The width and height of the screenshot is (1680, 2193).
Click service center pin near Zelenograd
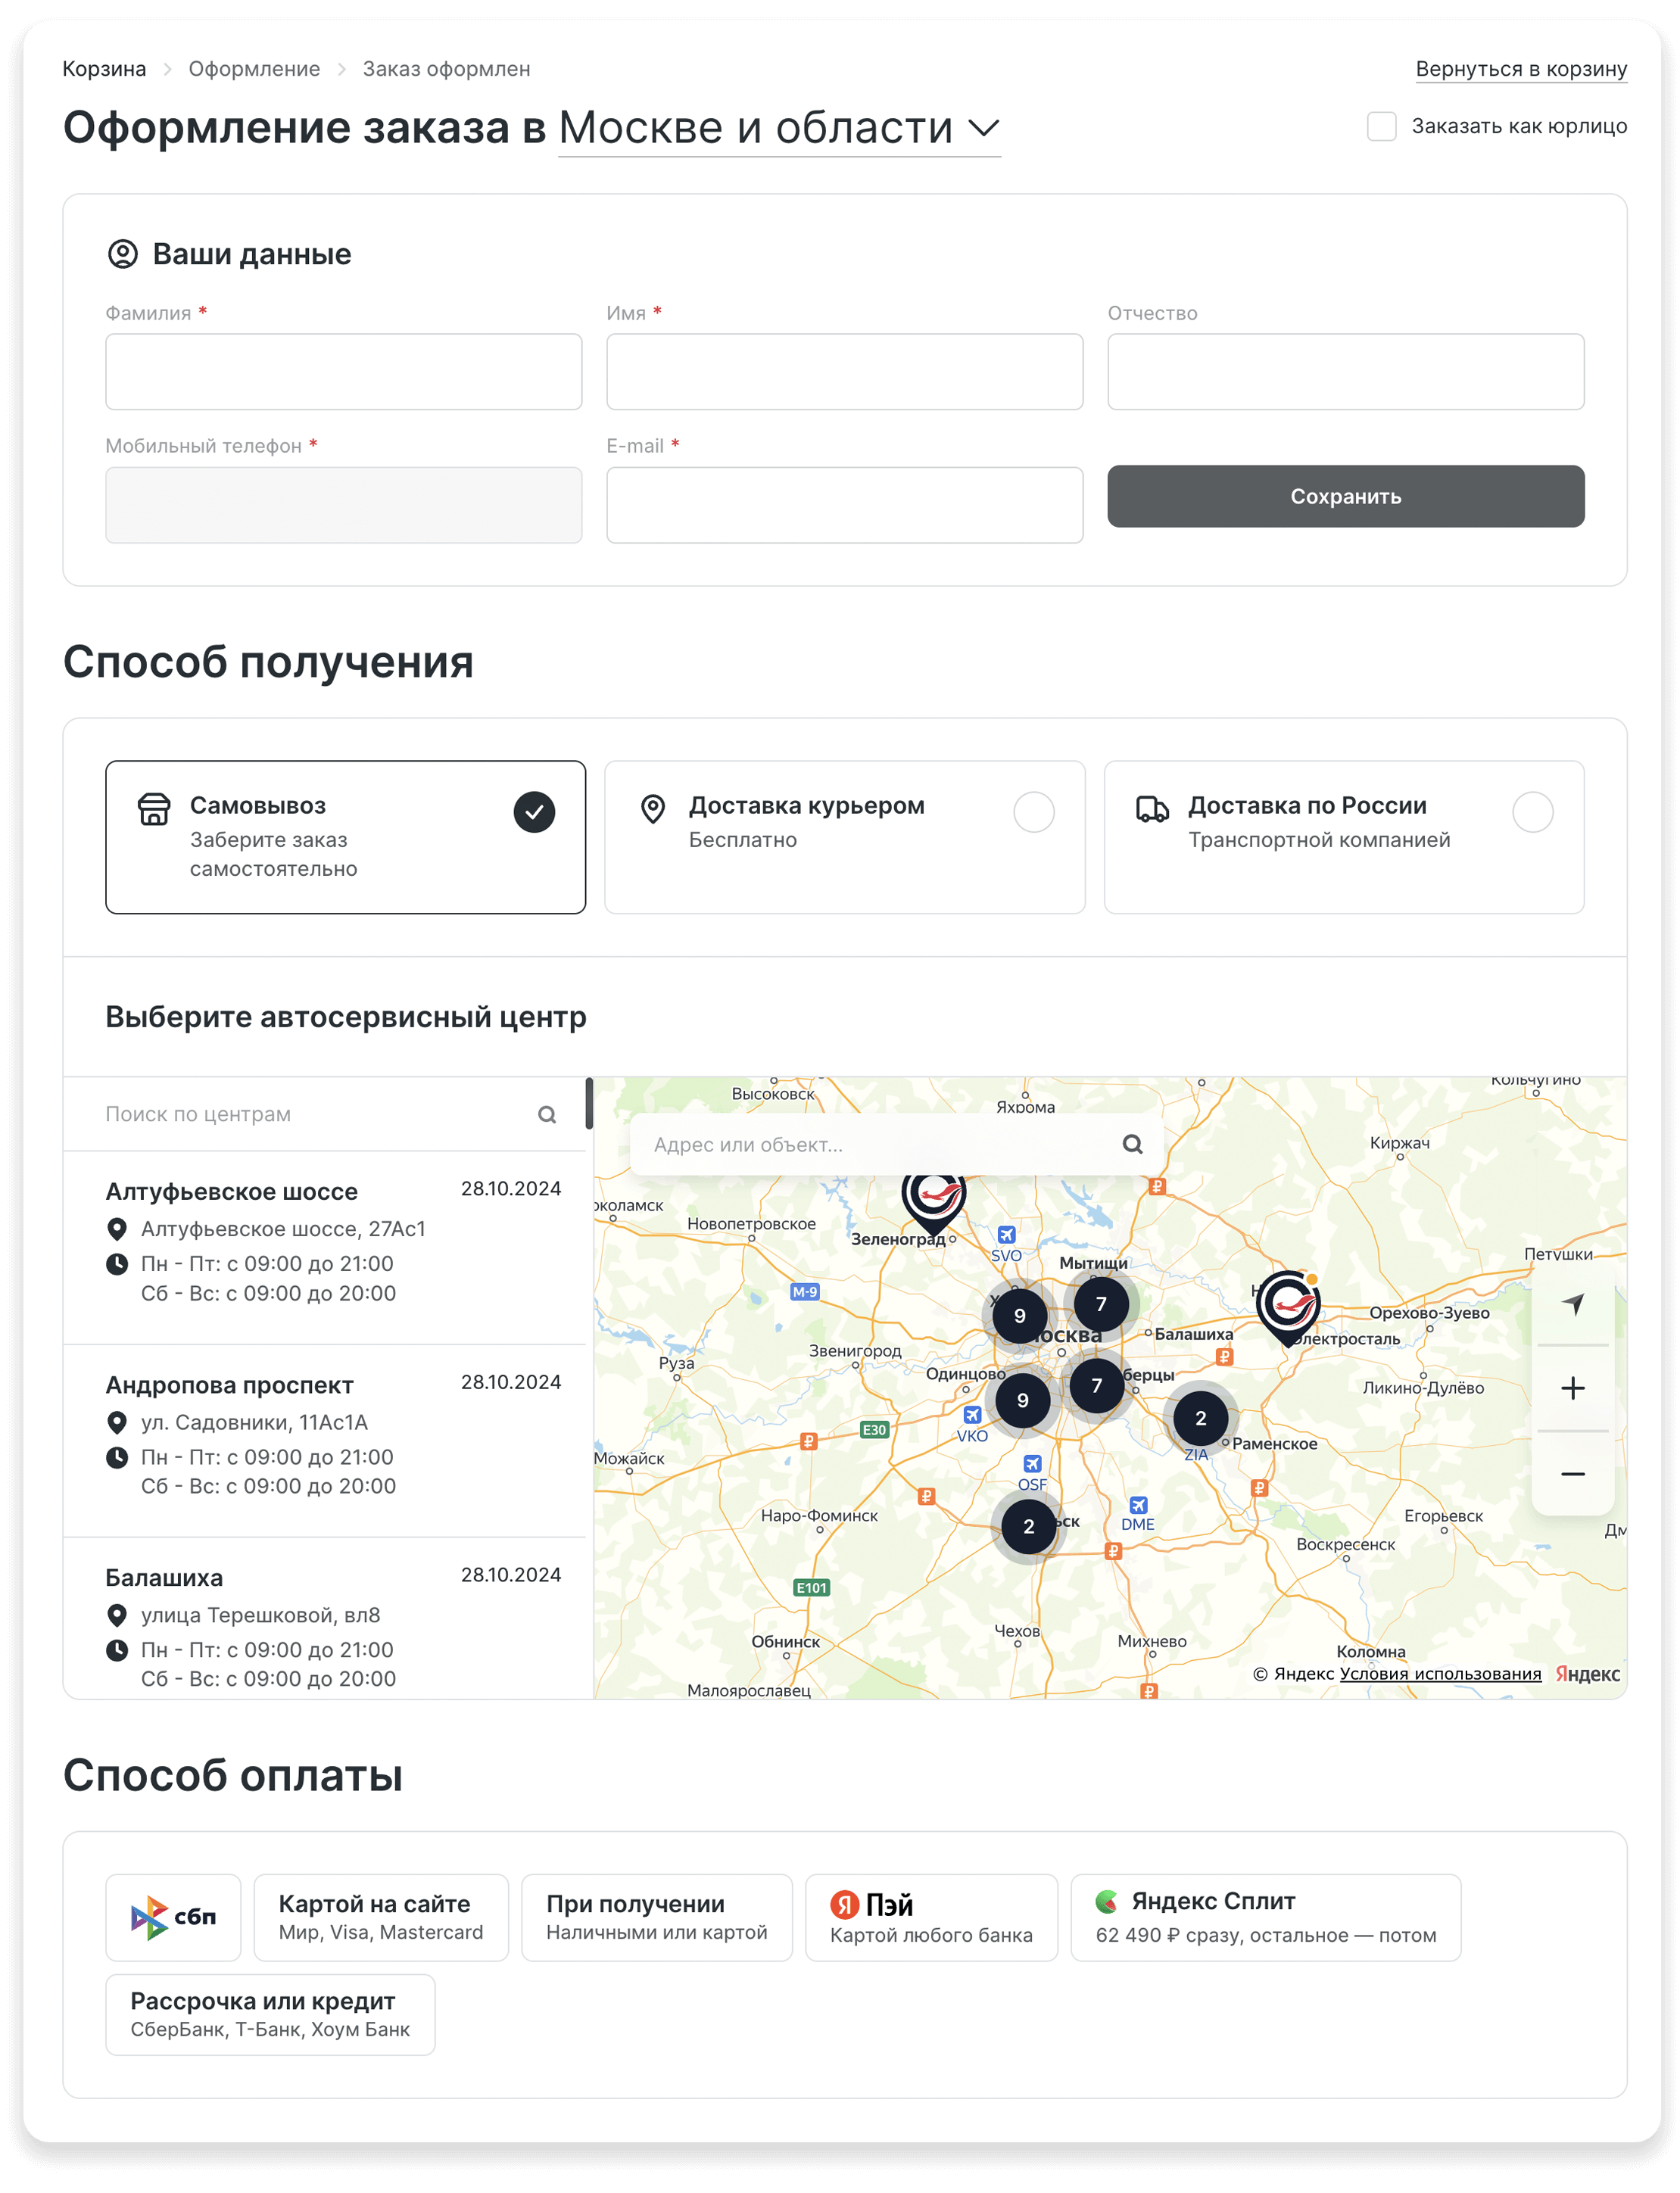point(933,1197)
